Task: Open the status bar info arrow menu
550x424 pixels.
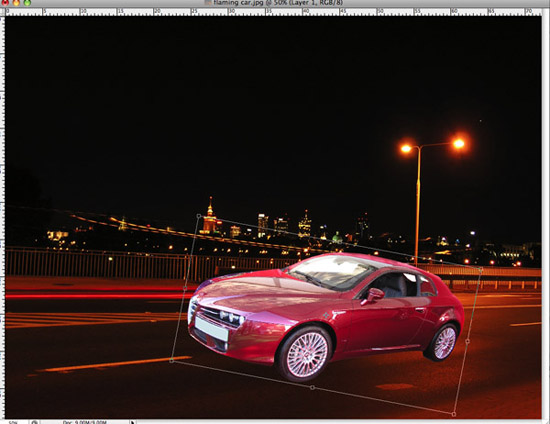Action: tap(133, 422)
